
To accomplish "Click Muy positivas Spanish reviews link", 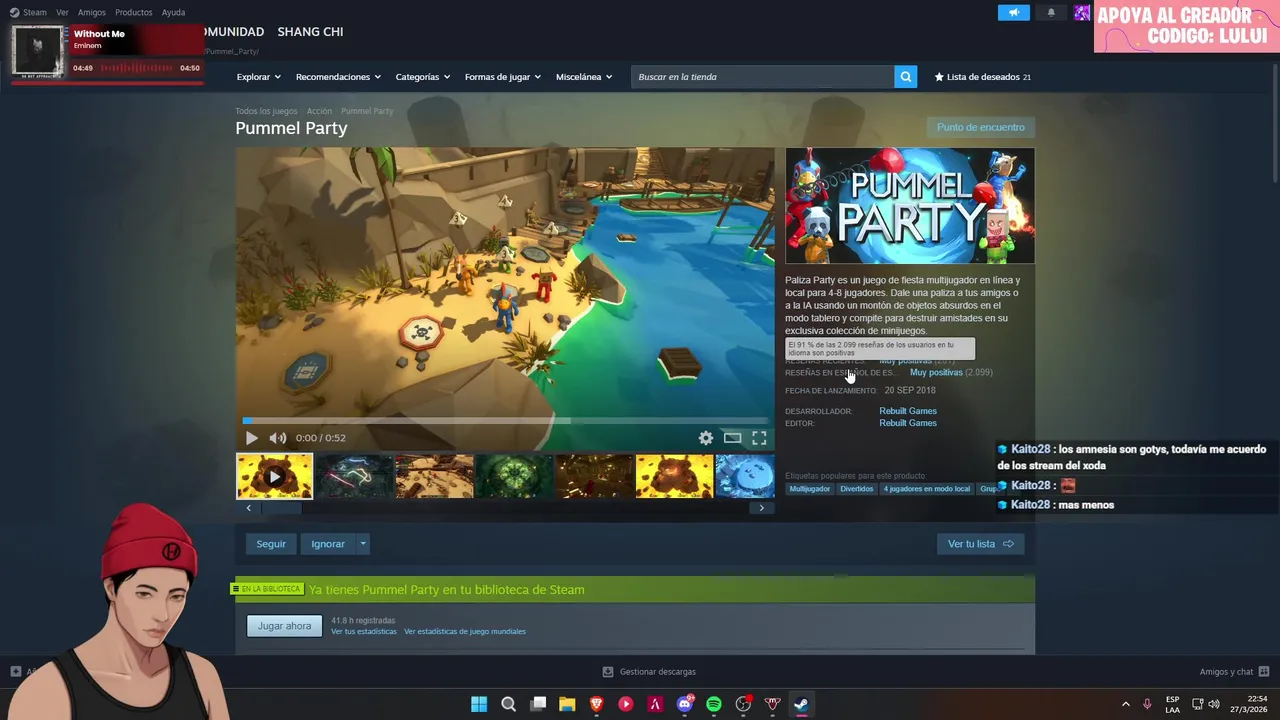I will (936, 372).
